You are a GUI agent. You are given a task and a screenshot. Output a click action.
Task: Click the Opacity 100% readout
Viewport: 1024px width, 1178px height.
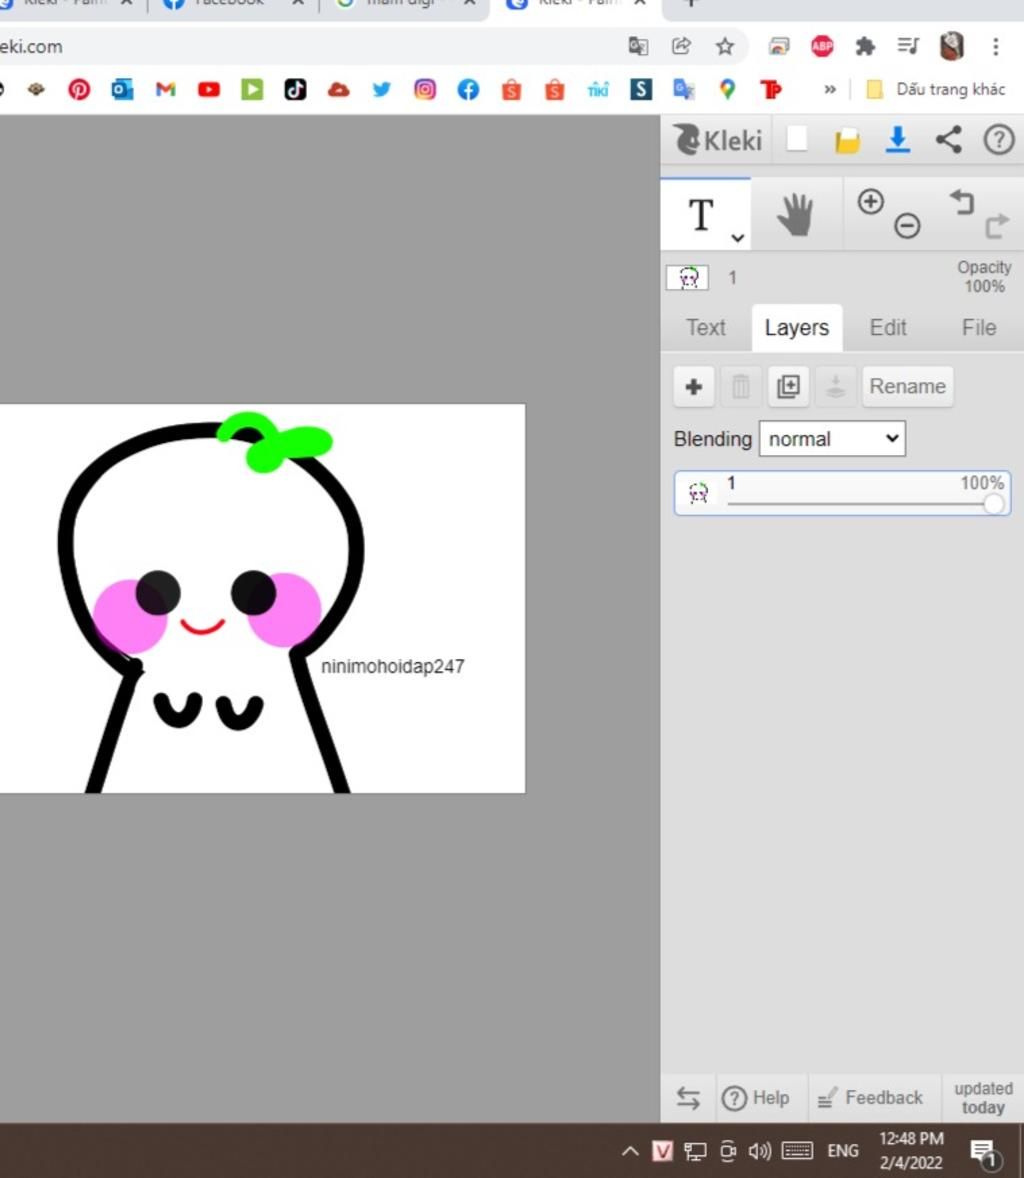984,276
